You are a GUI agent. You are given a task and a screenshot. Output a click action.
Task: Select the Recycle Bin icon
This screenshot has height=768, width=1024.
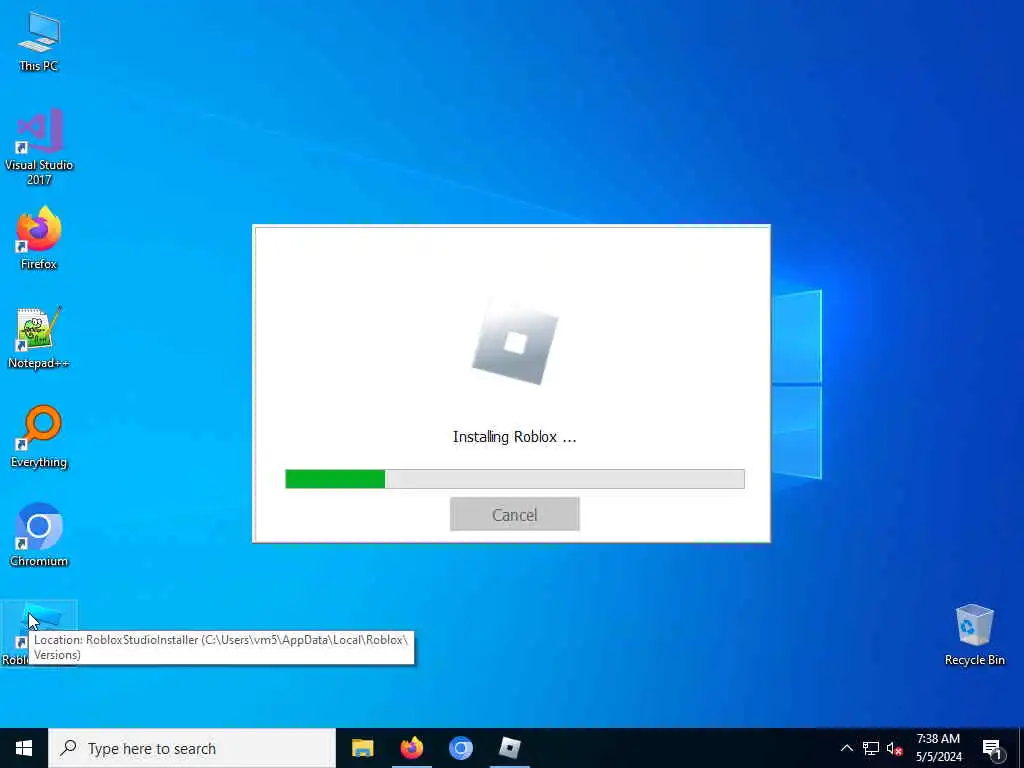tap(974, 635)
